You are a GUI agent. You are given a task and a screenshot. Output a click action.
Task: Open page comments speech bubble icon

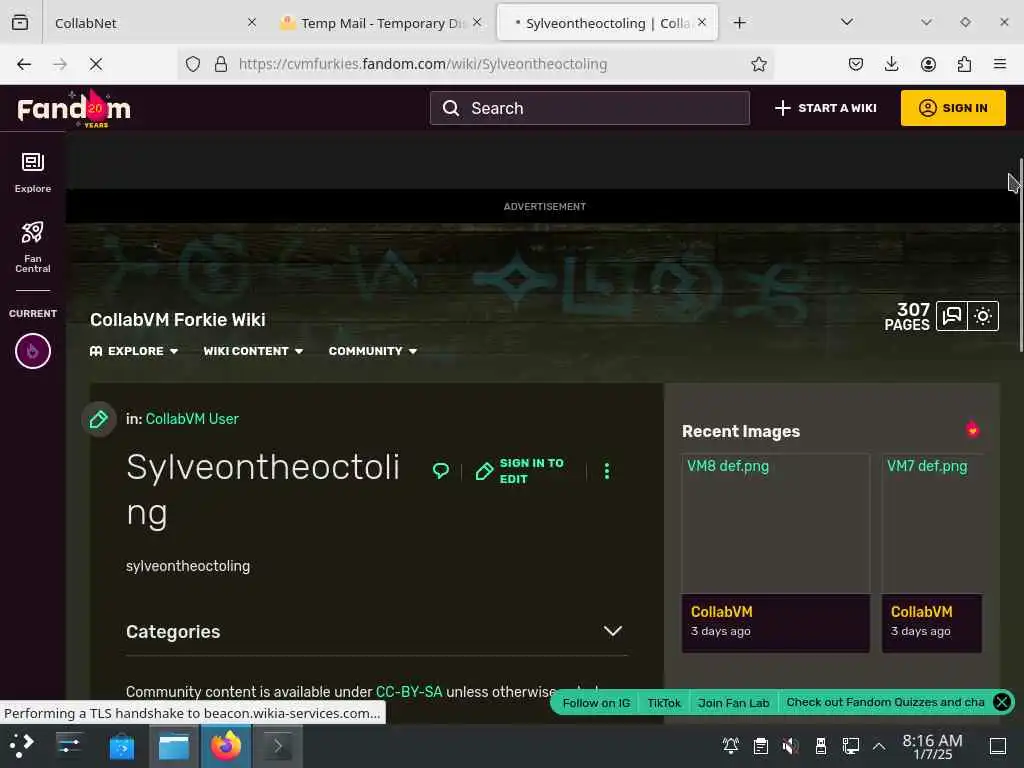click(x=441, y=470)
